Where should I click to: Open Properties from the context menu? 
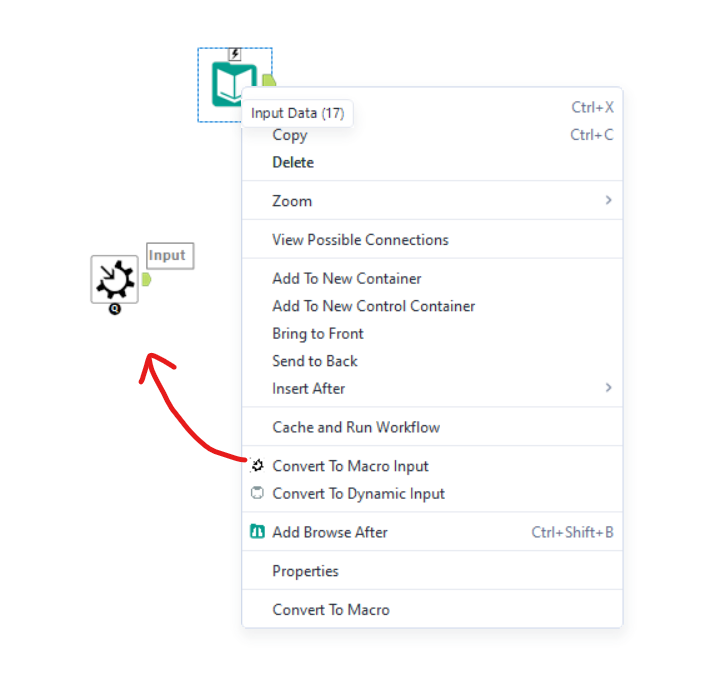tap(432, 571)
